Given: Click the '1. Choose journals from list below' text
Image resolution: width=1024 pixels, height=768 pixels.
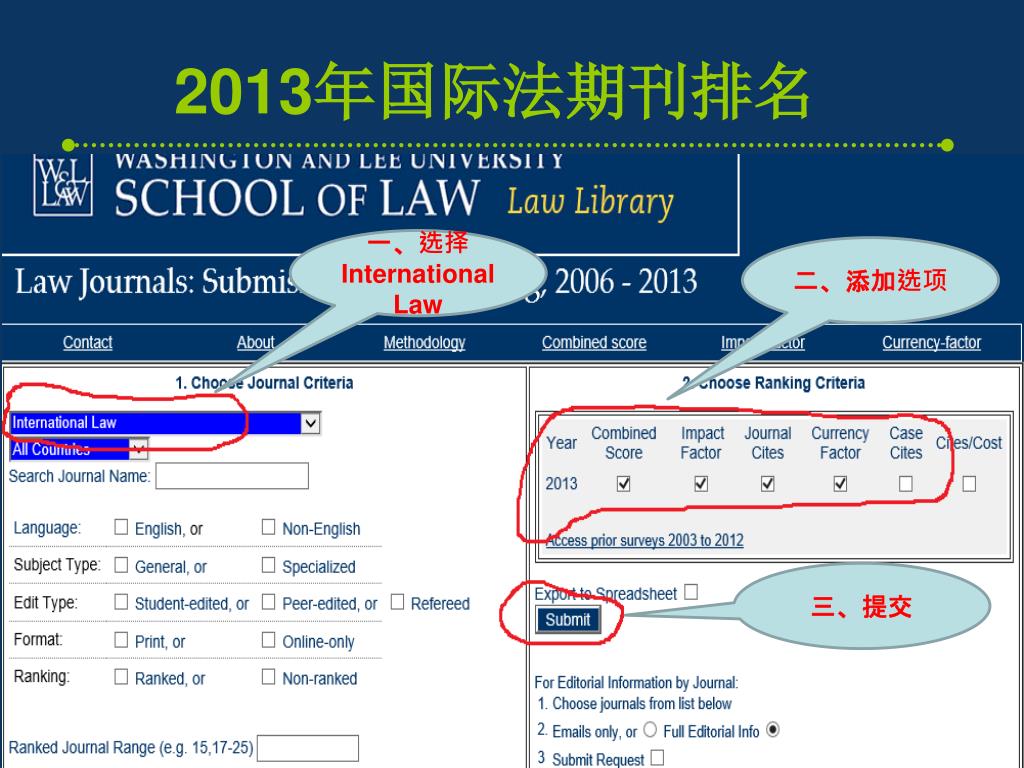Looking at the screenshot, I should pyautogui.click(x=634, y=704).
